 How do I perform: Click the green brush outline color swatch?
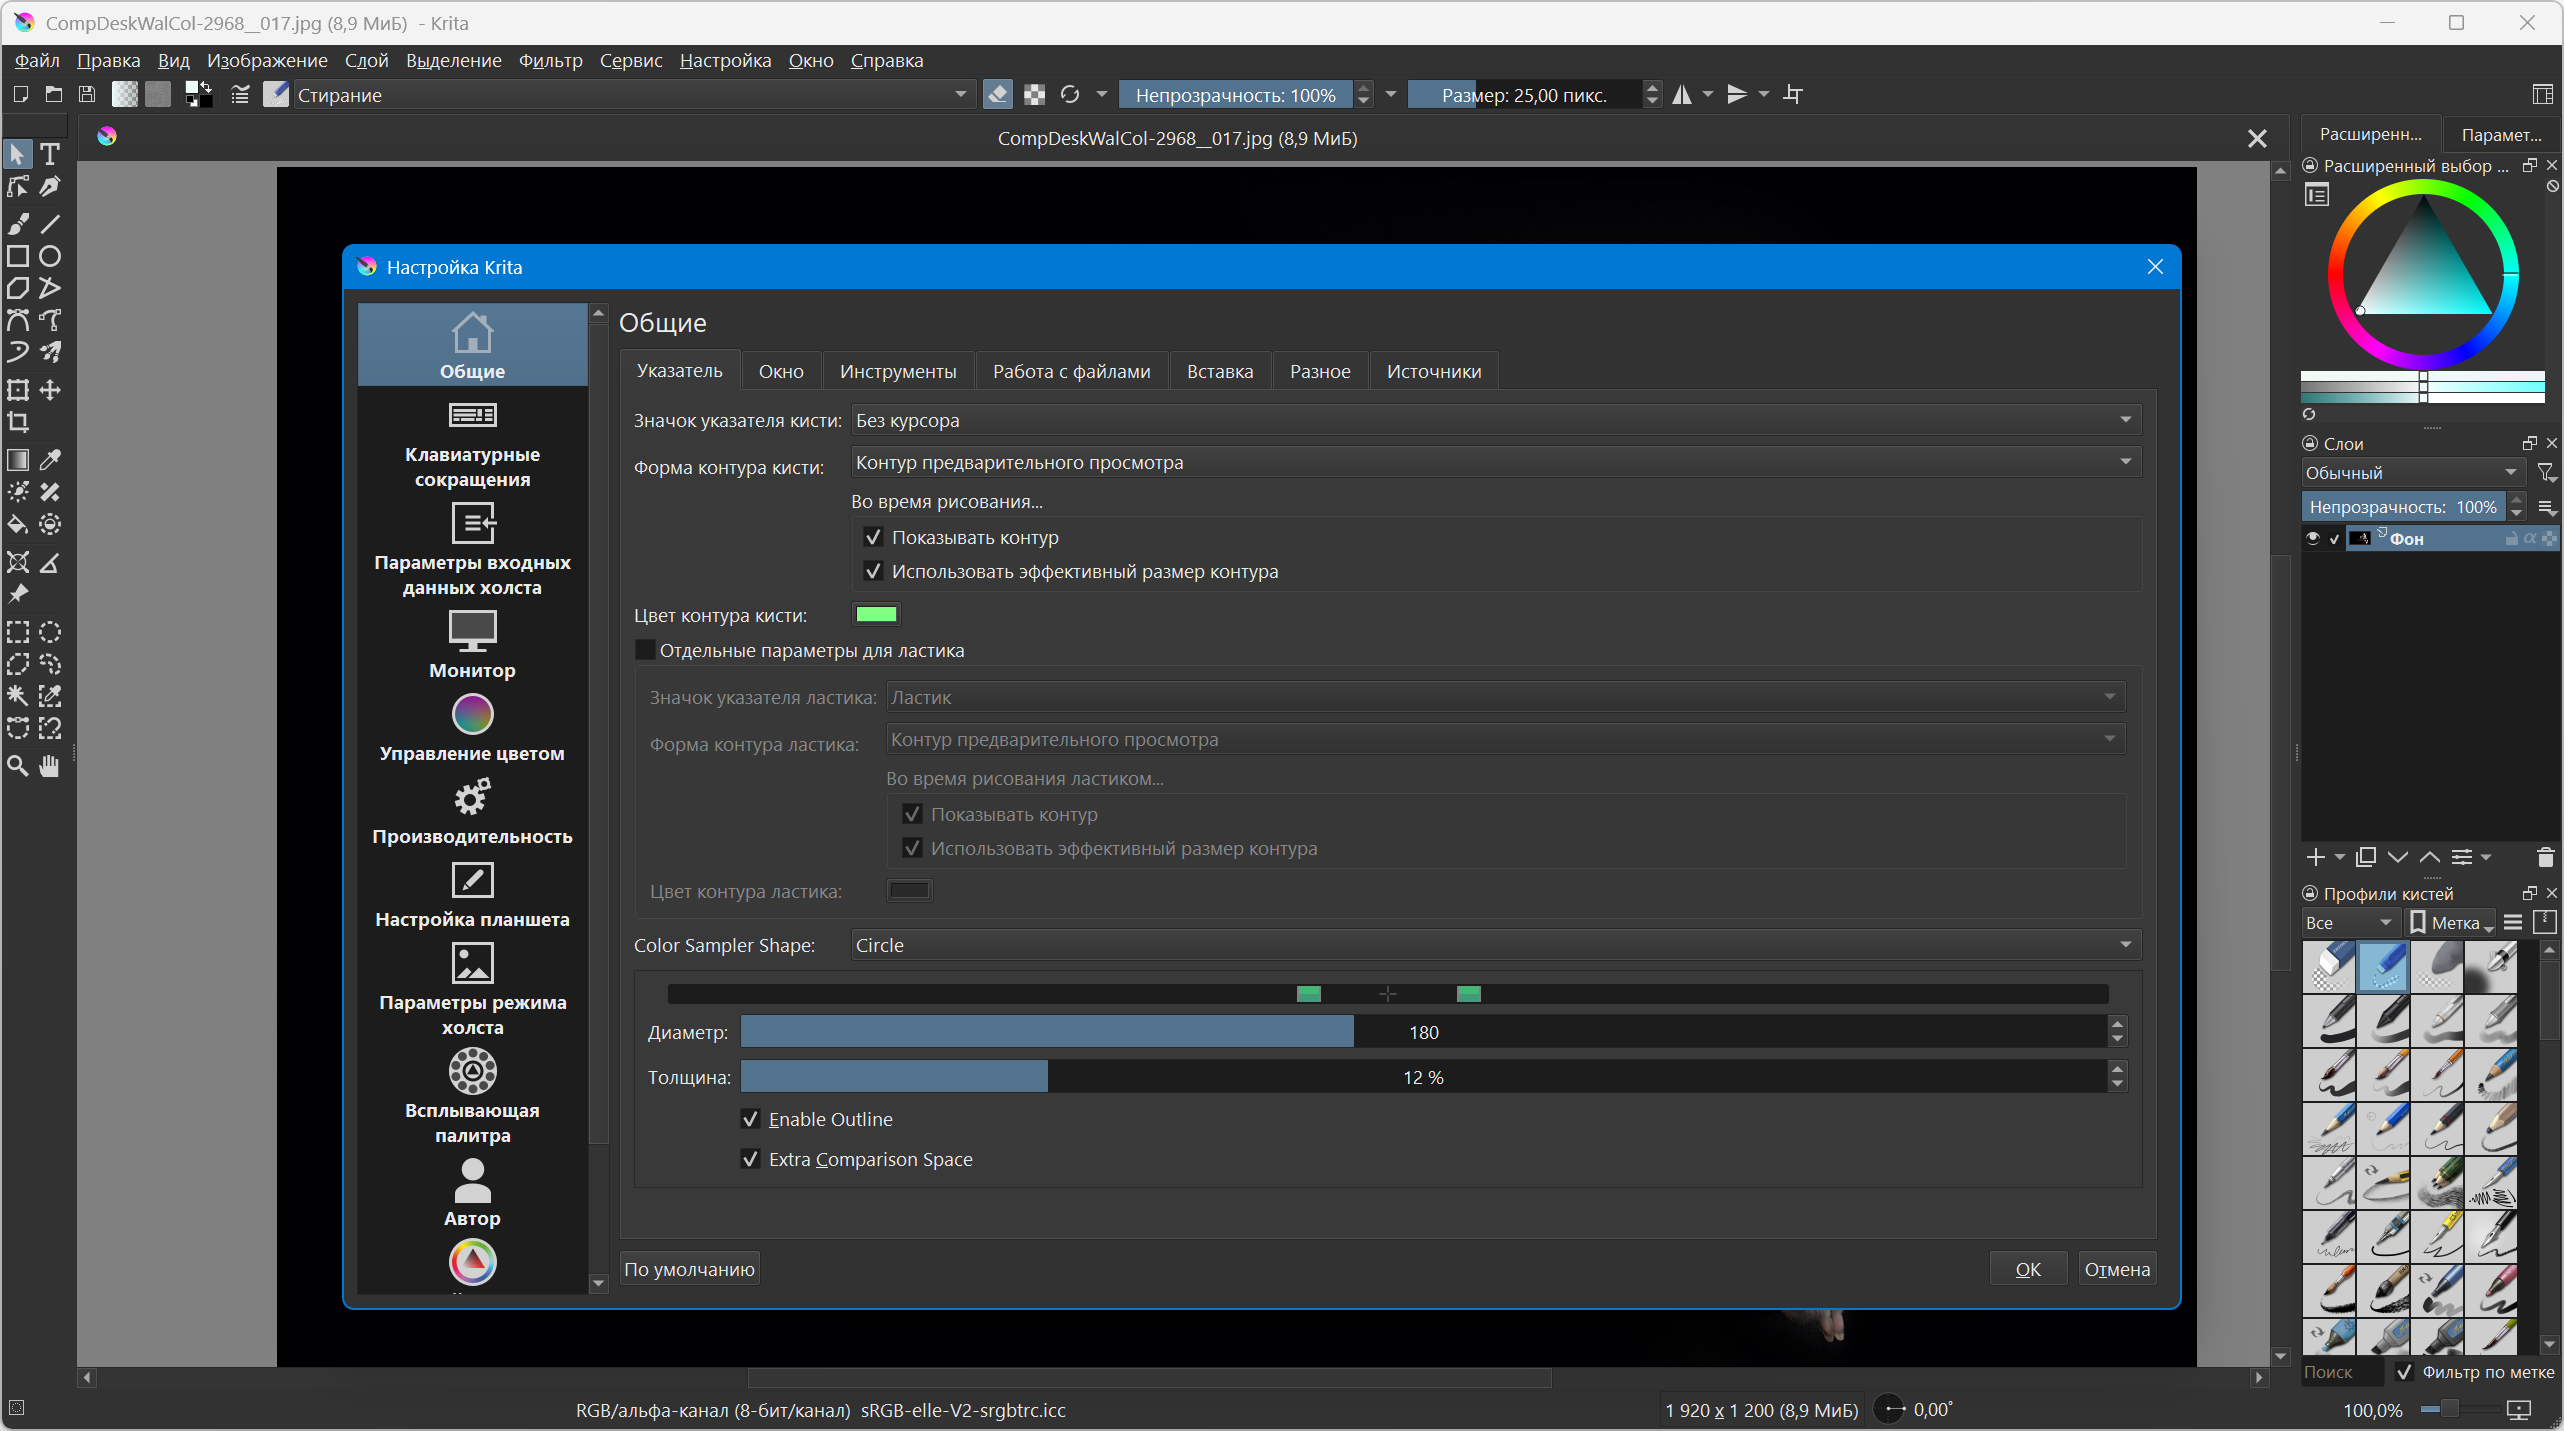[x=876, y=614]
